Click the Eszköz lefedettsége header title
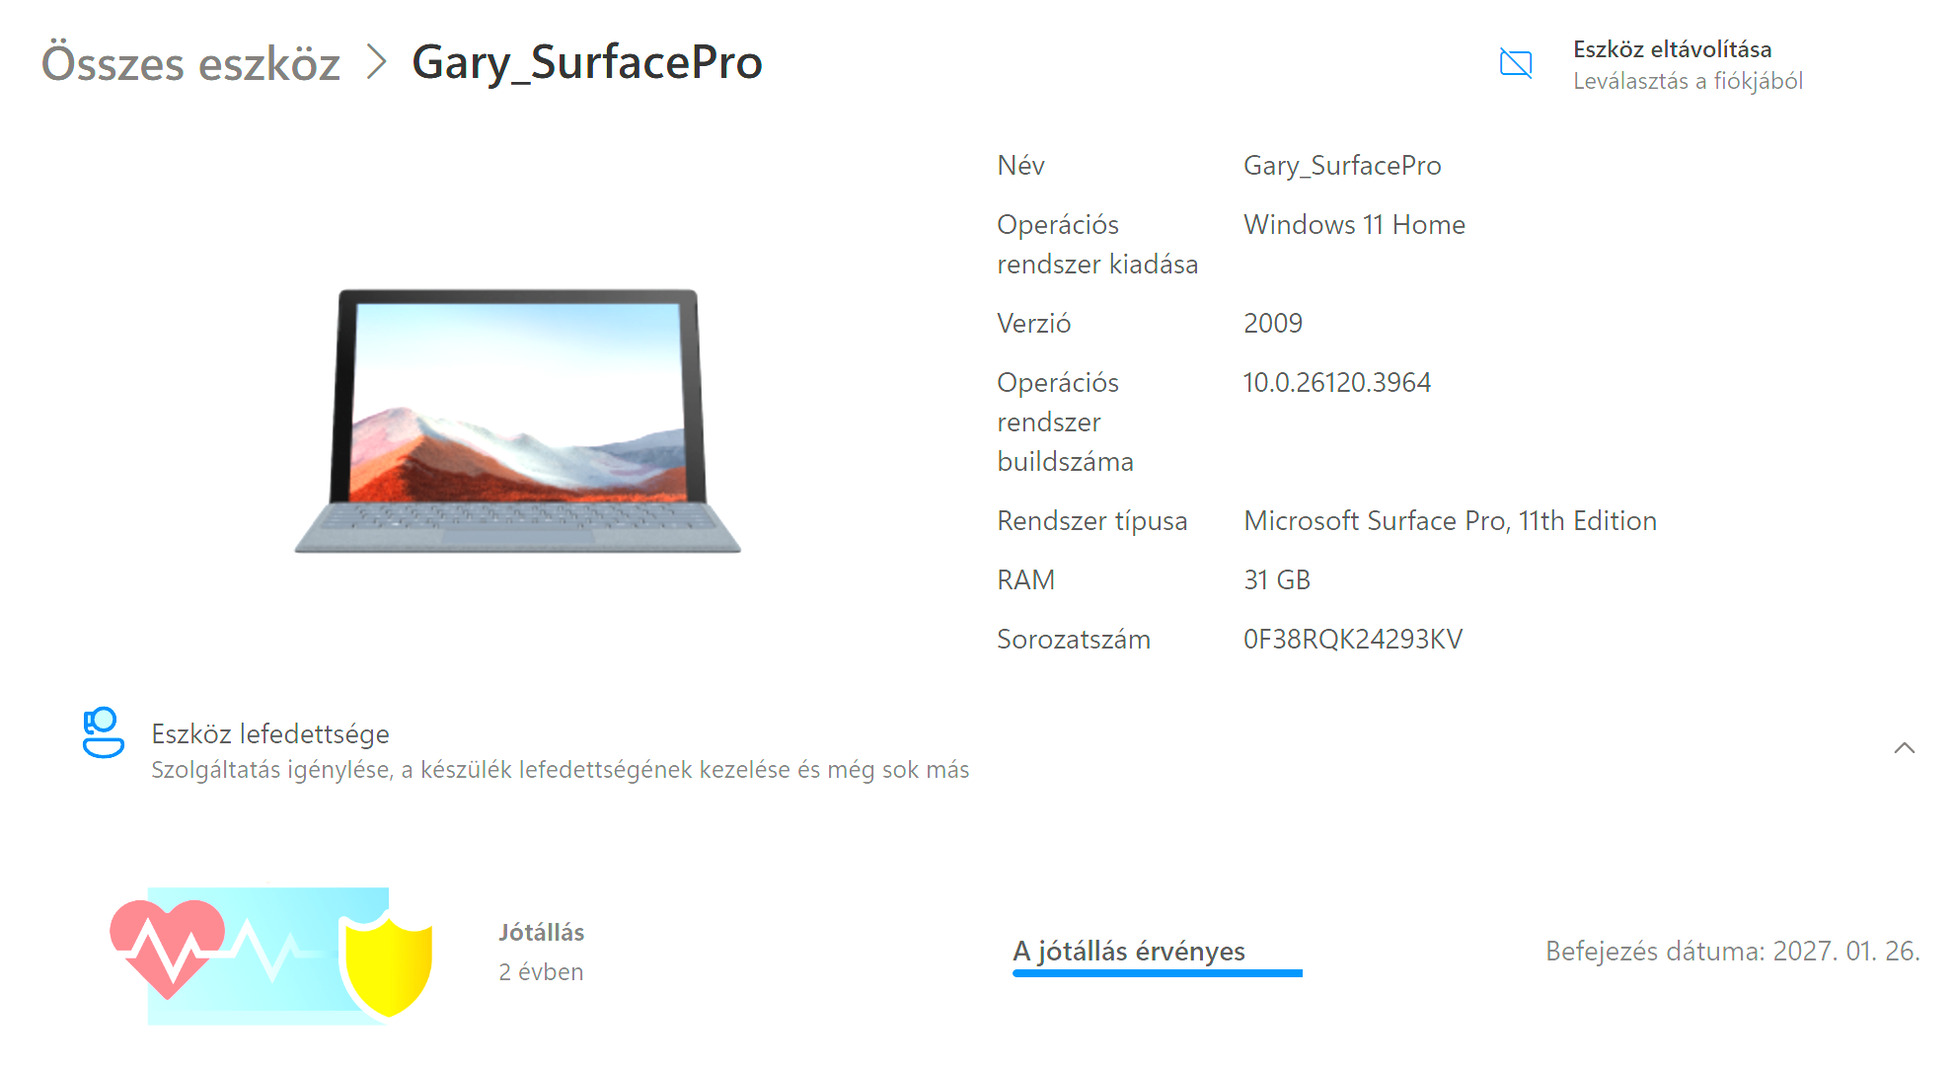 [x=270, y=734]
